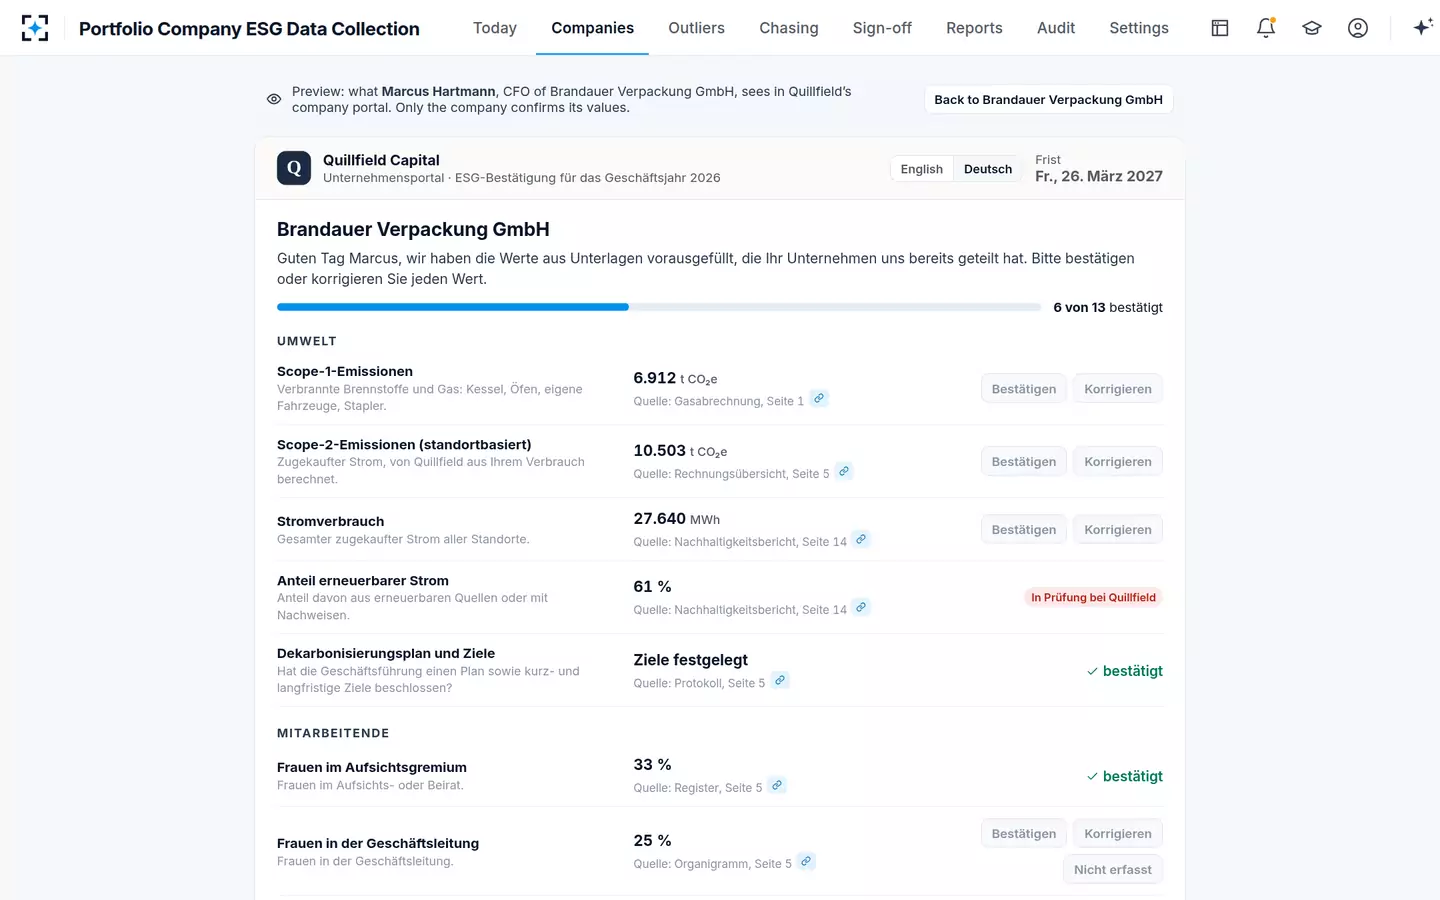Open source link for Gasabrechnung, Seite 1

(x=819, y=399)
